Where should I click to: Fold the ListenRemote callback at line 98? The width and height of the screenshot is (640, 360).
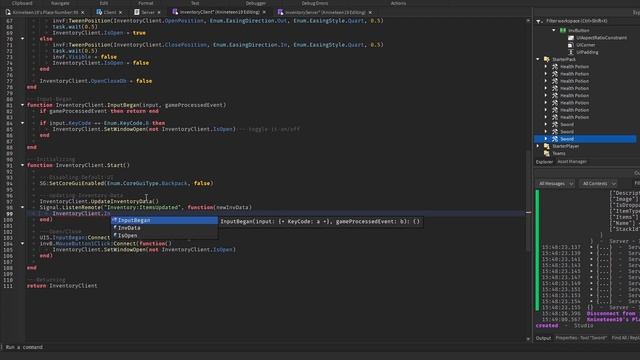22,207
